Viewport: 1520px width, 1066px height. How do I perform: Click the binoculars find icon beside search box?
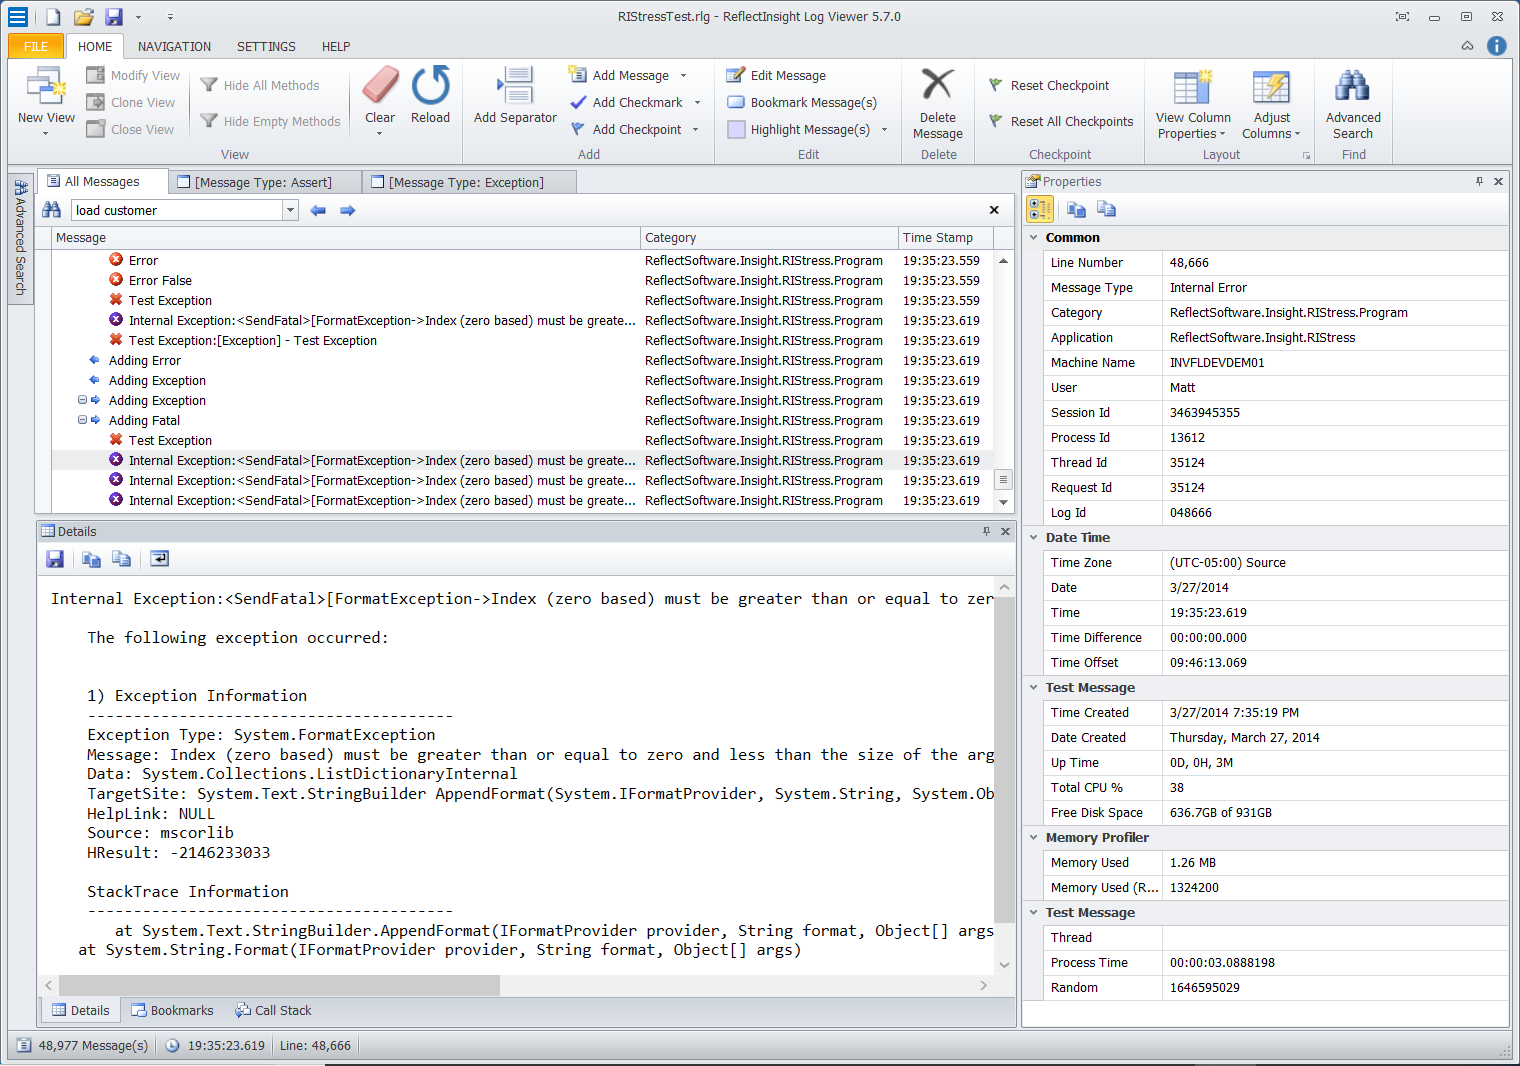pyautogui.click(x=52, y=210)
